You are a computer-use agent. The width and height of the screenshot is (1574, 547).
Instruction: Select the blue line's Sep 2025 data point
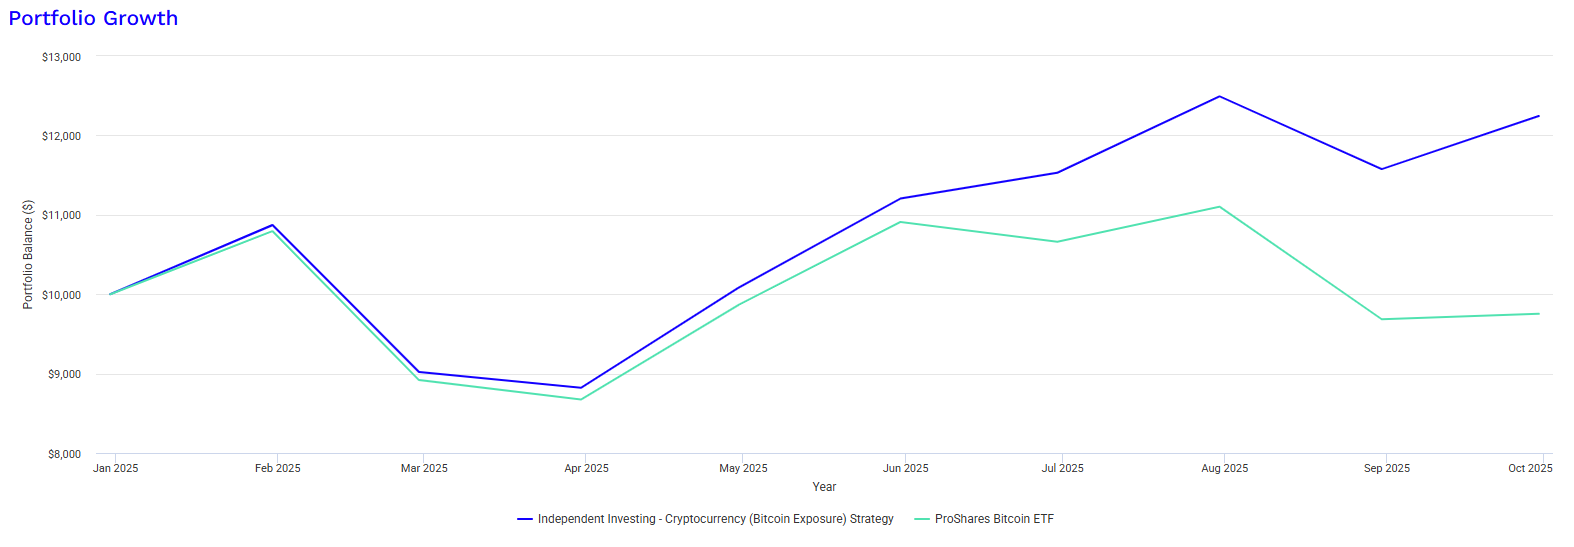(1381, 169)
